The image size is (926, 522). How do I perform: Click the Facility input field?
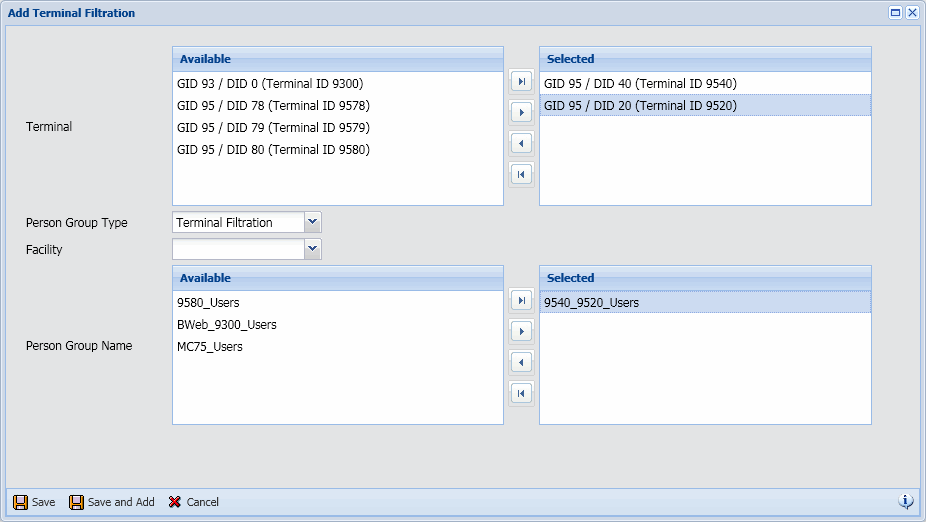pyautogui.click(x=238, y=249)
